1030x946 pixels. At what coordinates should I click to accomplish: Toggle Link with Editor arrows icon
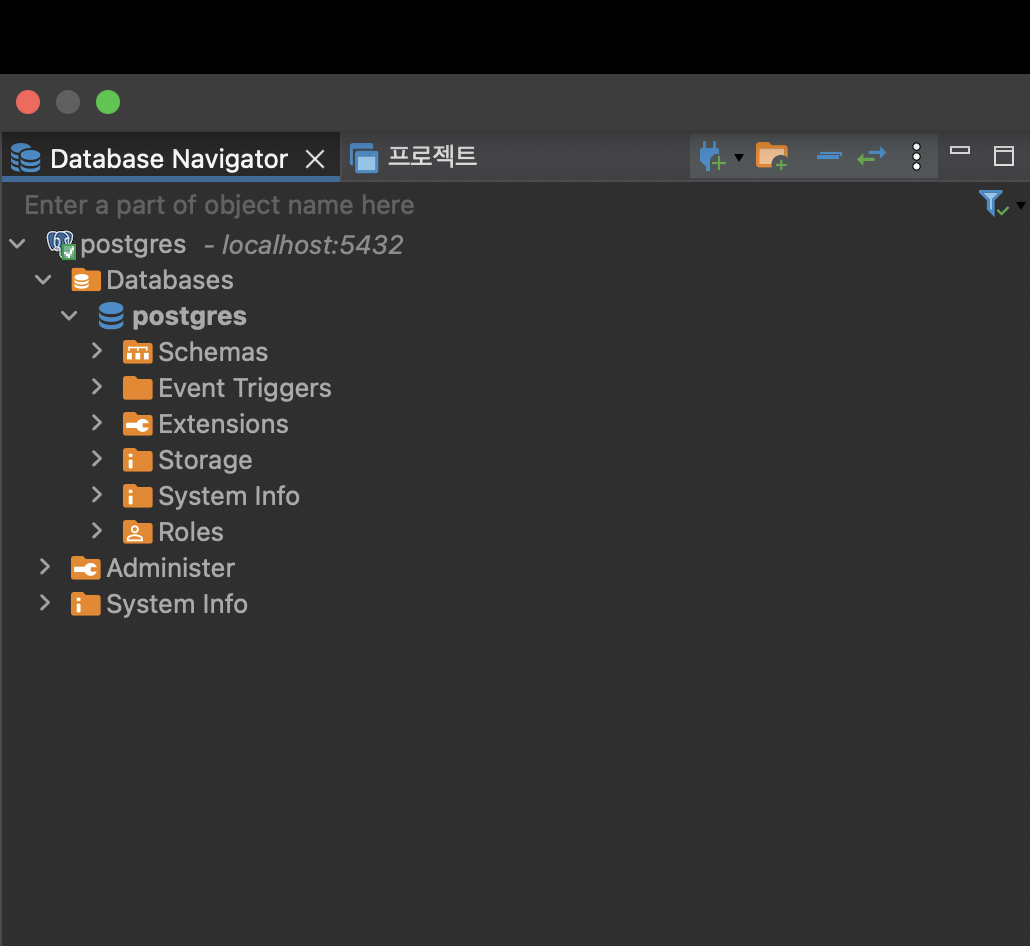pos(872,156)
